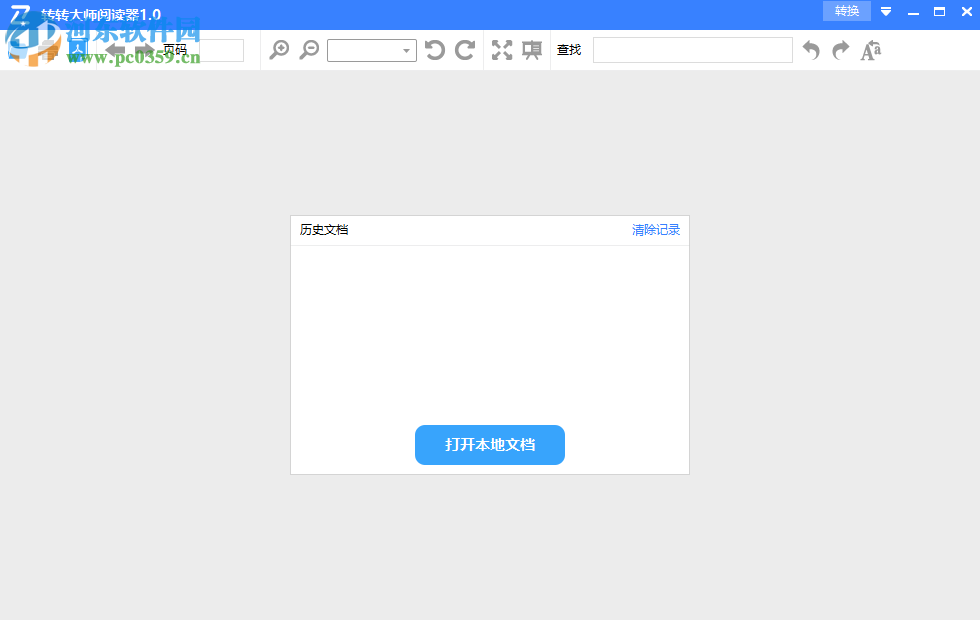Click the 历史文档 panel header
The height and width of the screenshot is (620, 980).
(x=323, y=229)
